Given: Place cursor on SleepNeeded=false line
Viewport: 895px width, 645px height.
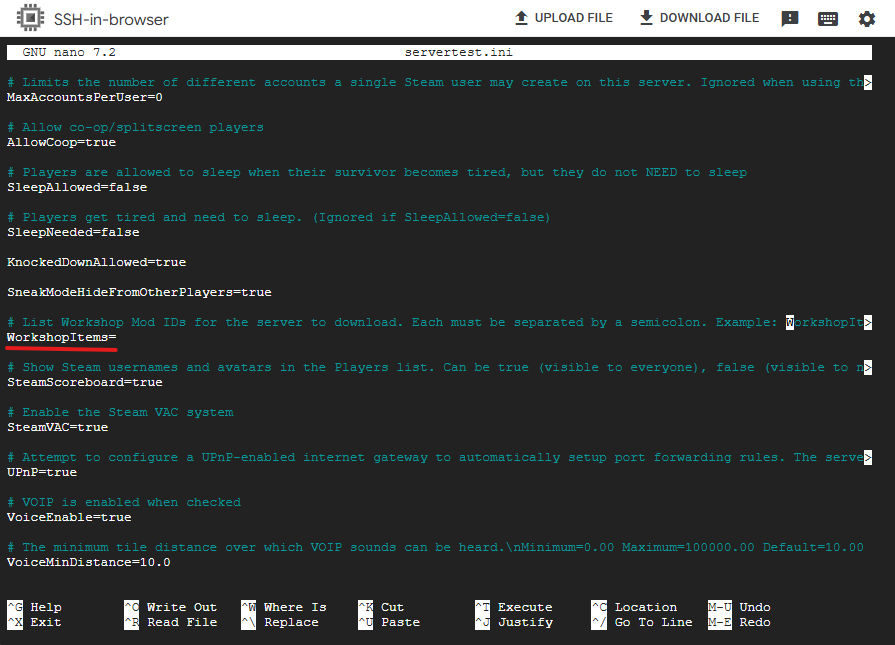Looking at the screenshot, I should point(73,233).
